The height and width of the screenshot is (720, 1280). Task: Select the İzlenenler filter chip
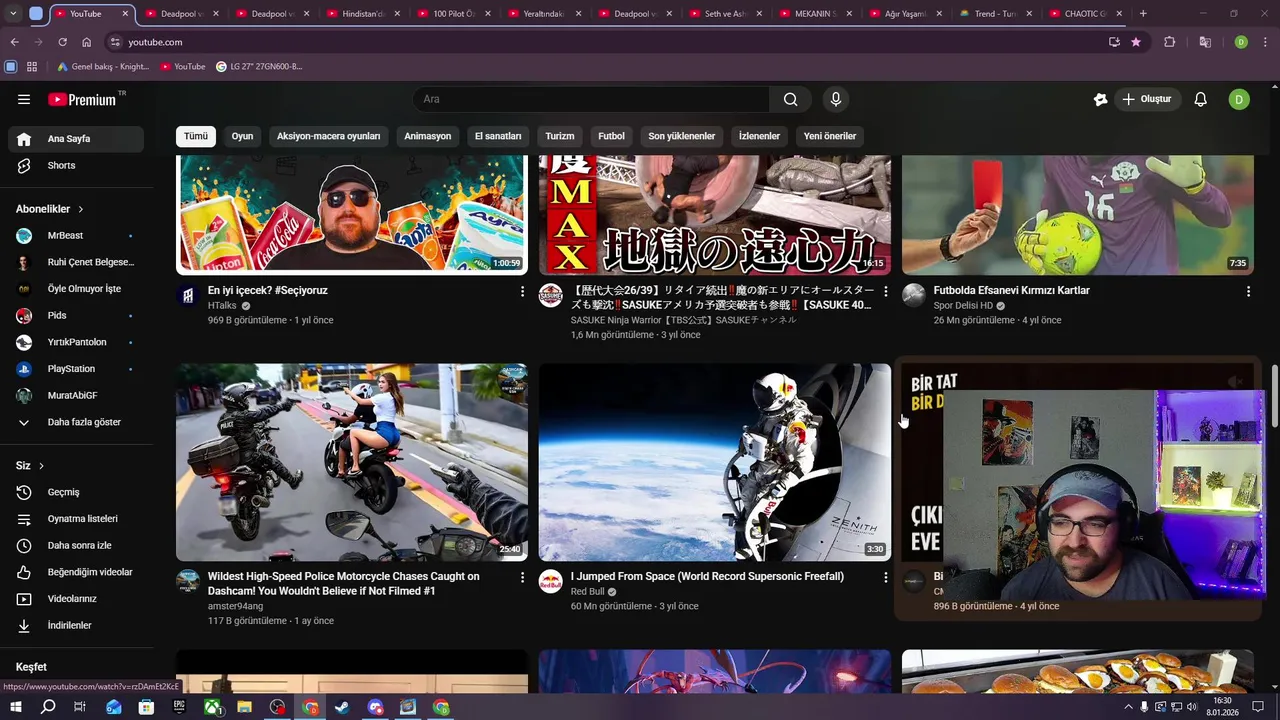click(x=759, y=136)
